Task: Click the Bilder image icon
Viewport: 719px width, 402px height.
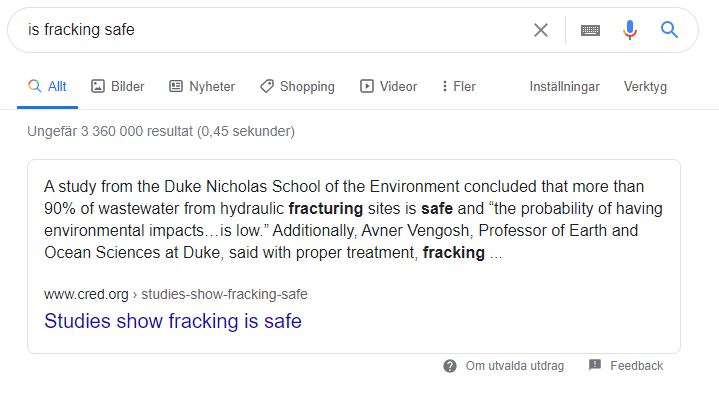Action: tap(98, 87)
